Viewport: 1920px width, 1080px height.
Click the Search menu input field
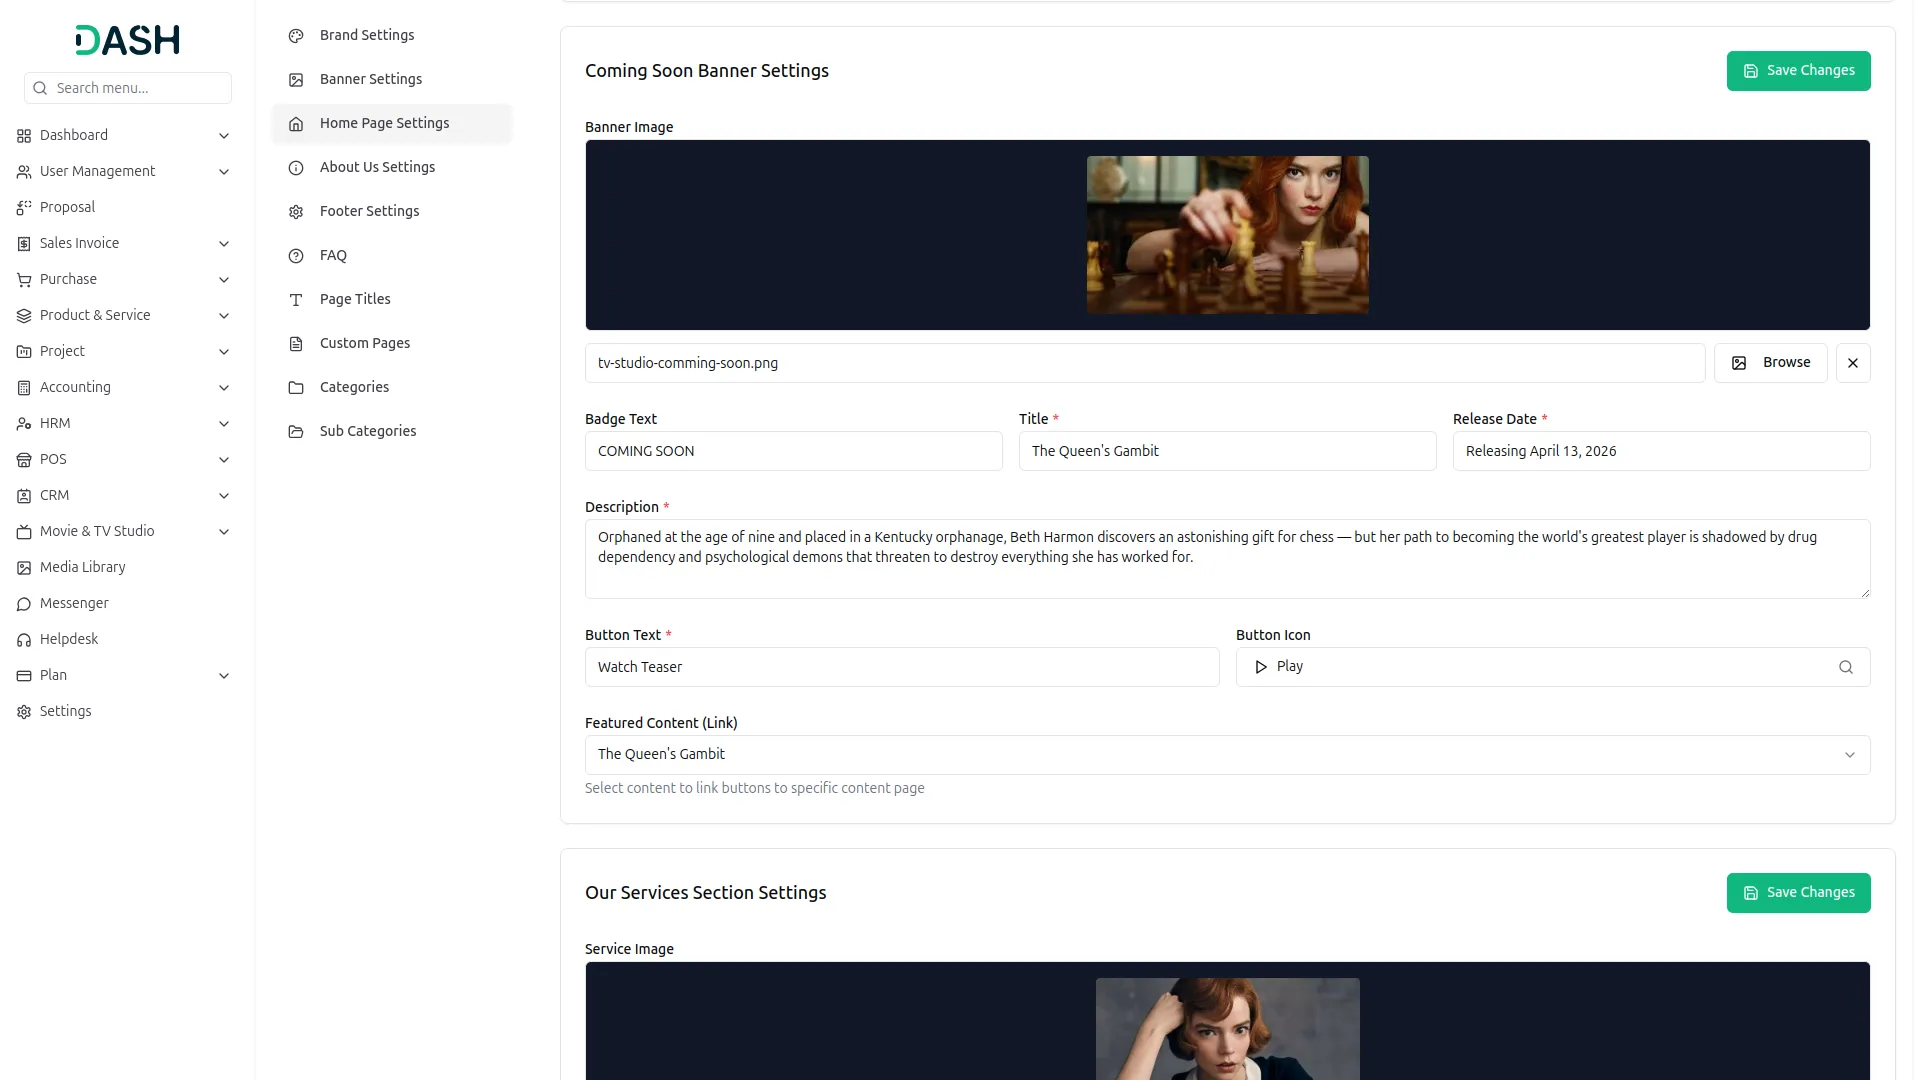click(127, 87)
